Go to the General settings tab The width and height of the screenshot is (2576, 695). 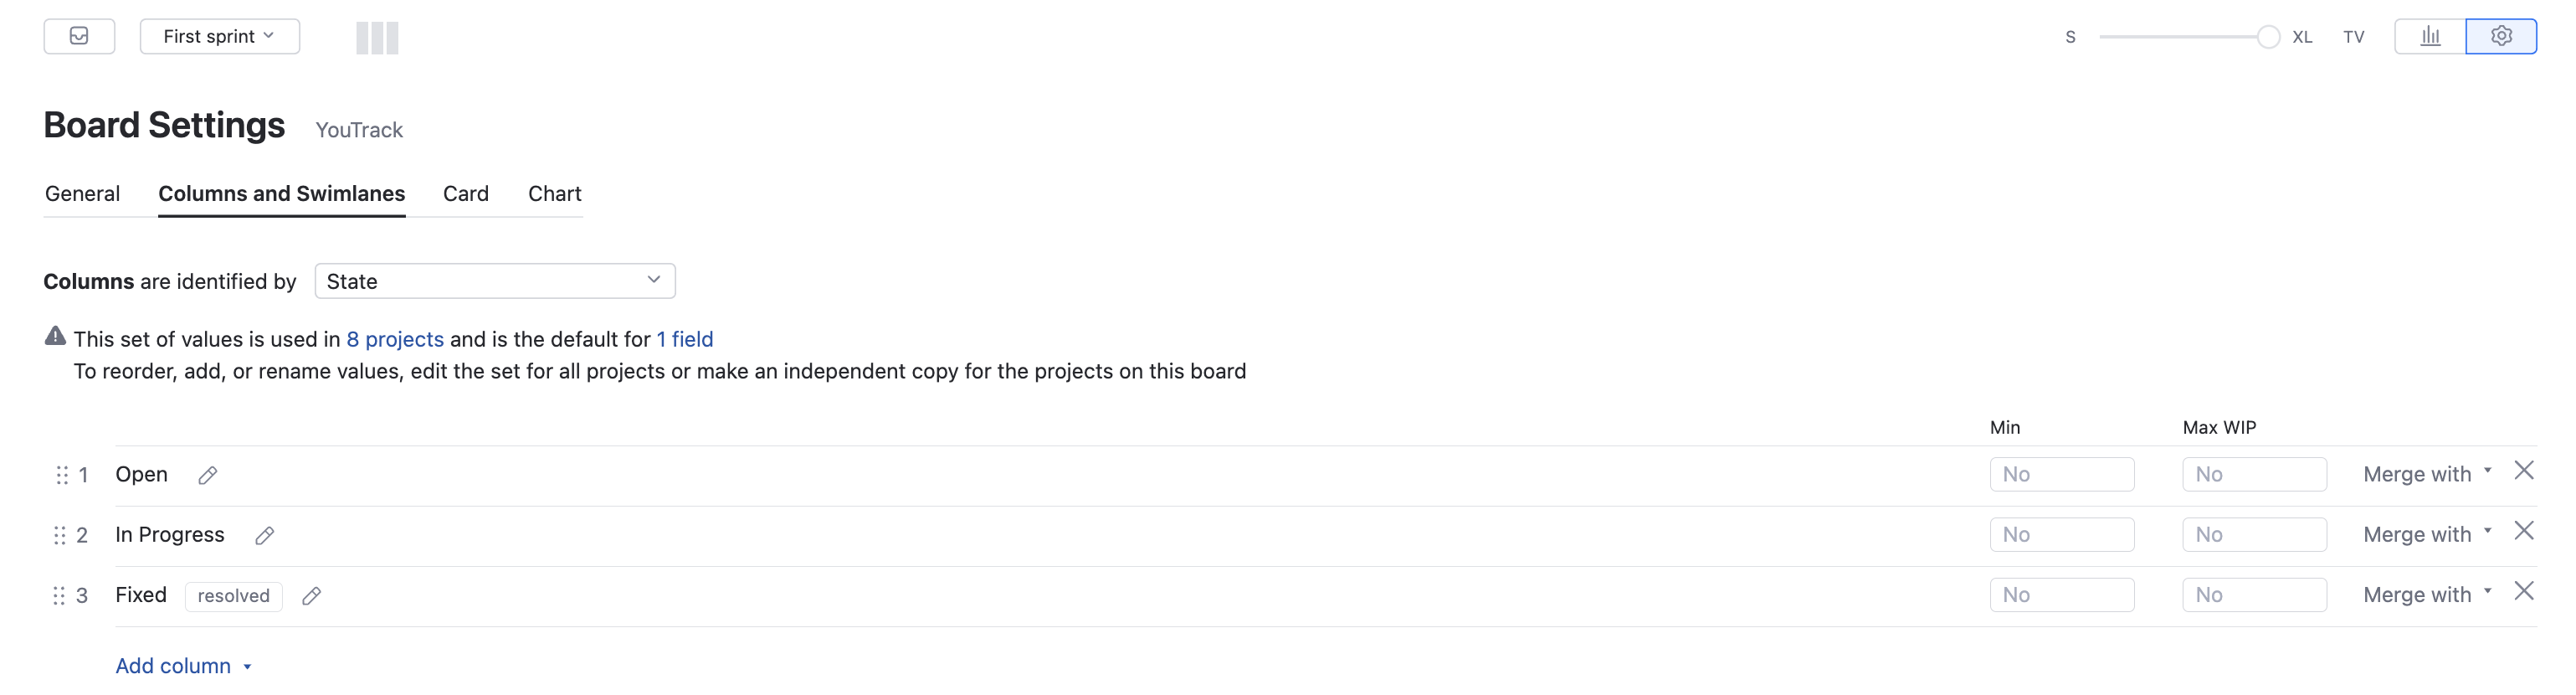point(82,193)
